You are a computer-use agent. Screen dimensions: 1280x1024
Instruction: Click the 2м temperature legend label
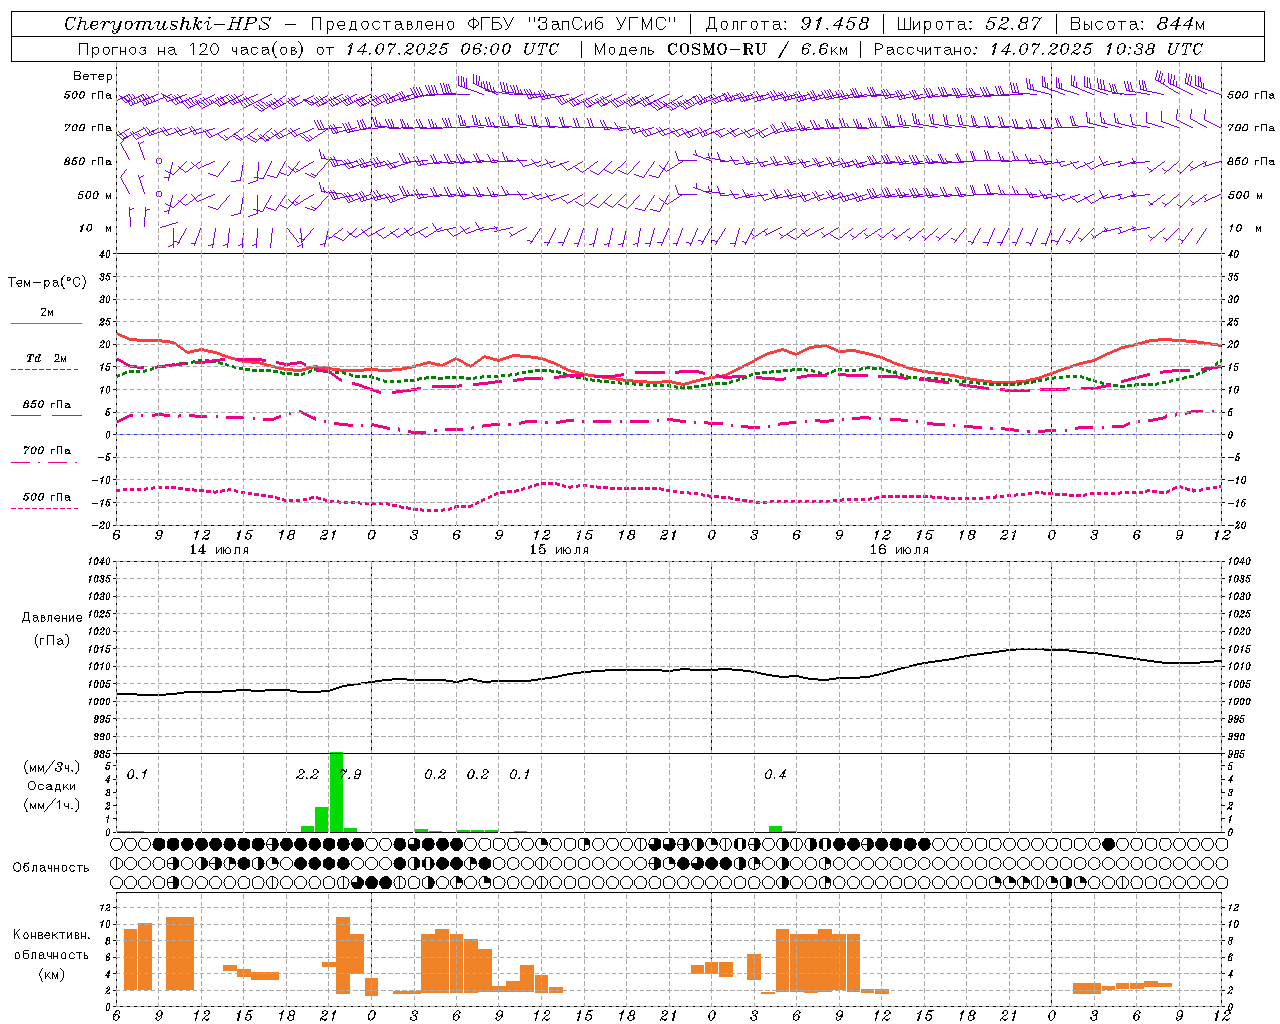[x=47, y=313]
